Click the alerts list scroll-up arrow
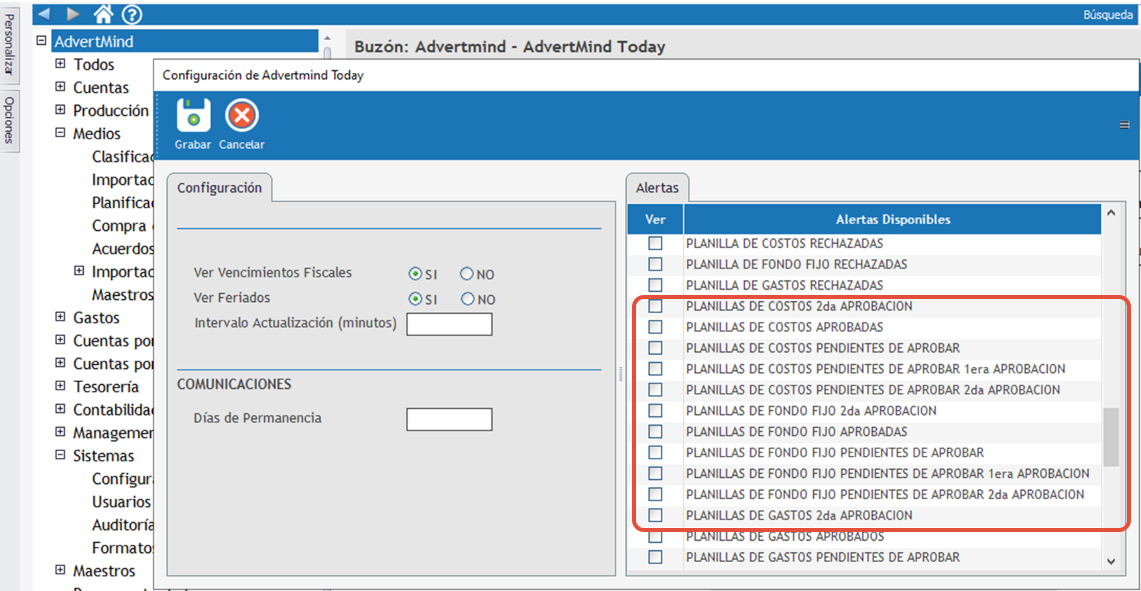The height and width of the screenshot is (591, 1141). (x=1111, y=213)
